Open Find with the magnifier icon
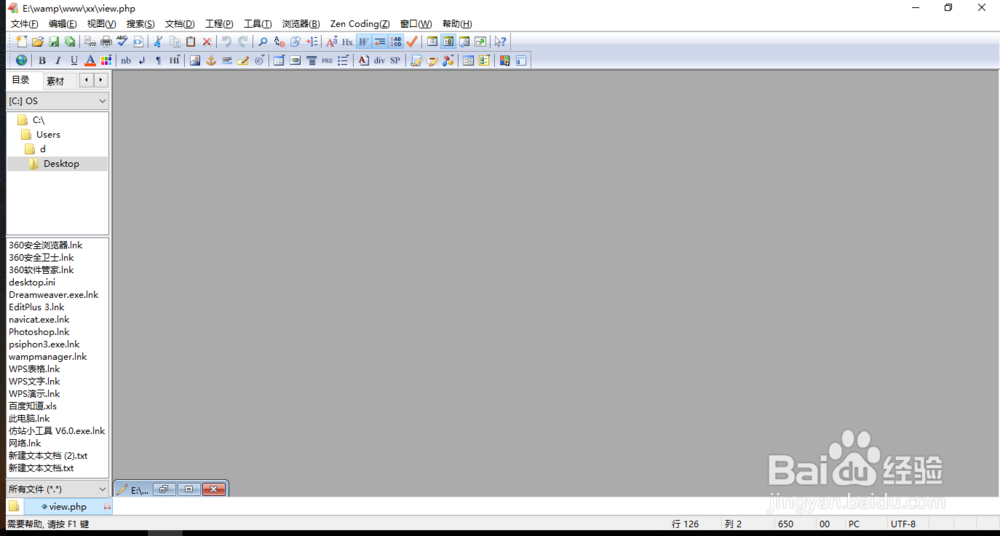1000x536 pixels. (263, 42)
